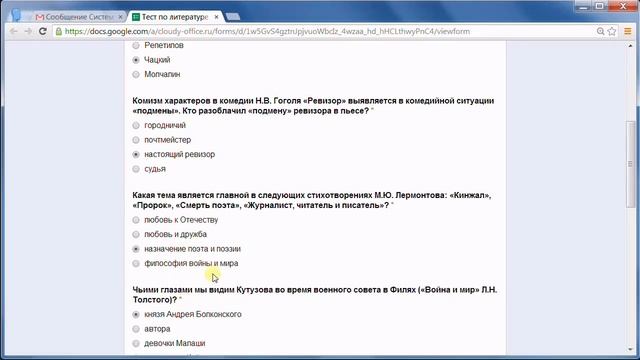
Task: Open the Chrome menu hamburger icon
Action: [628, 31]
